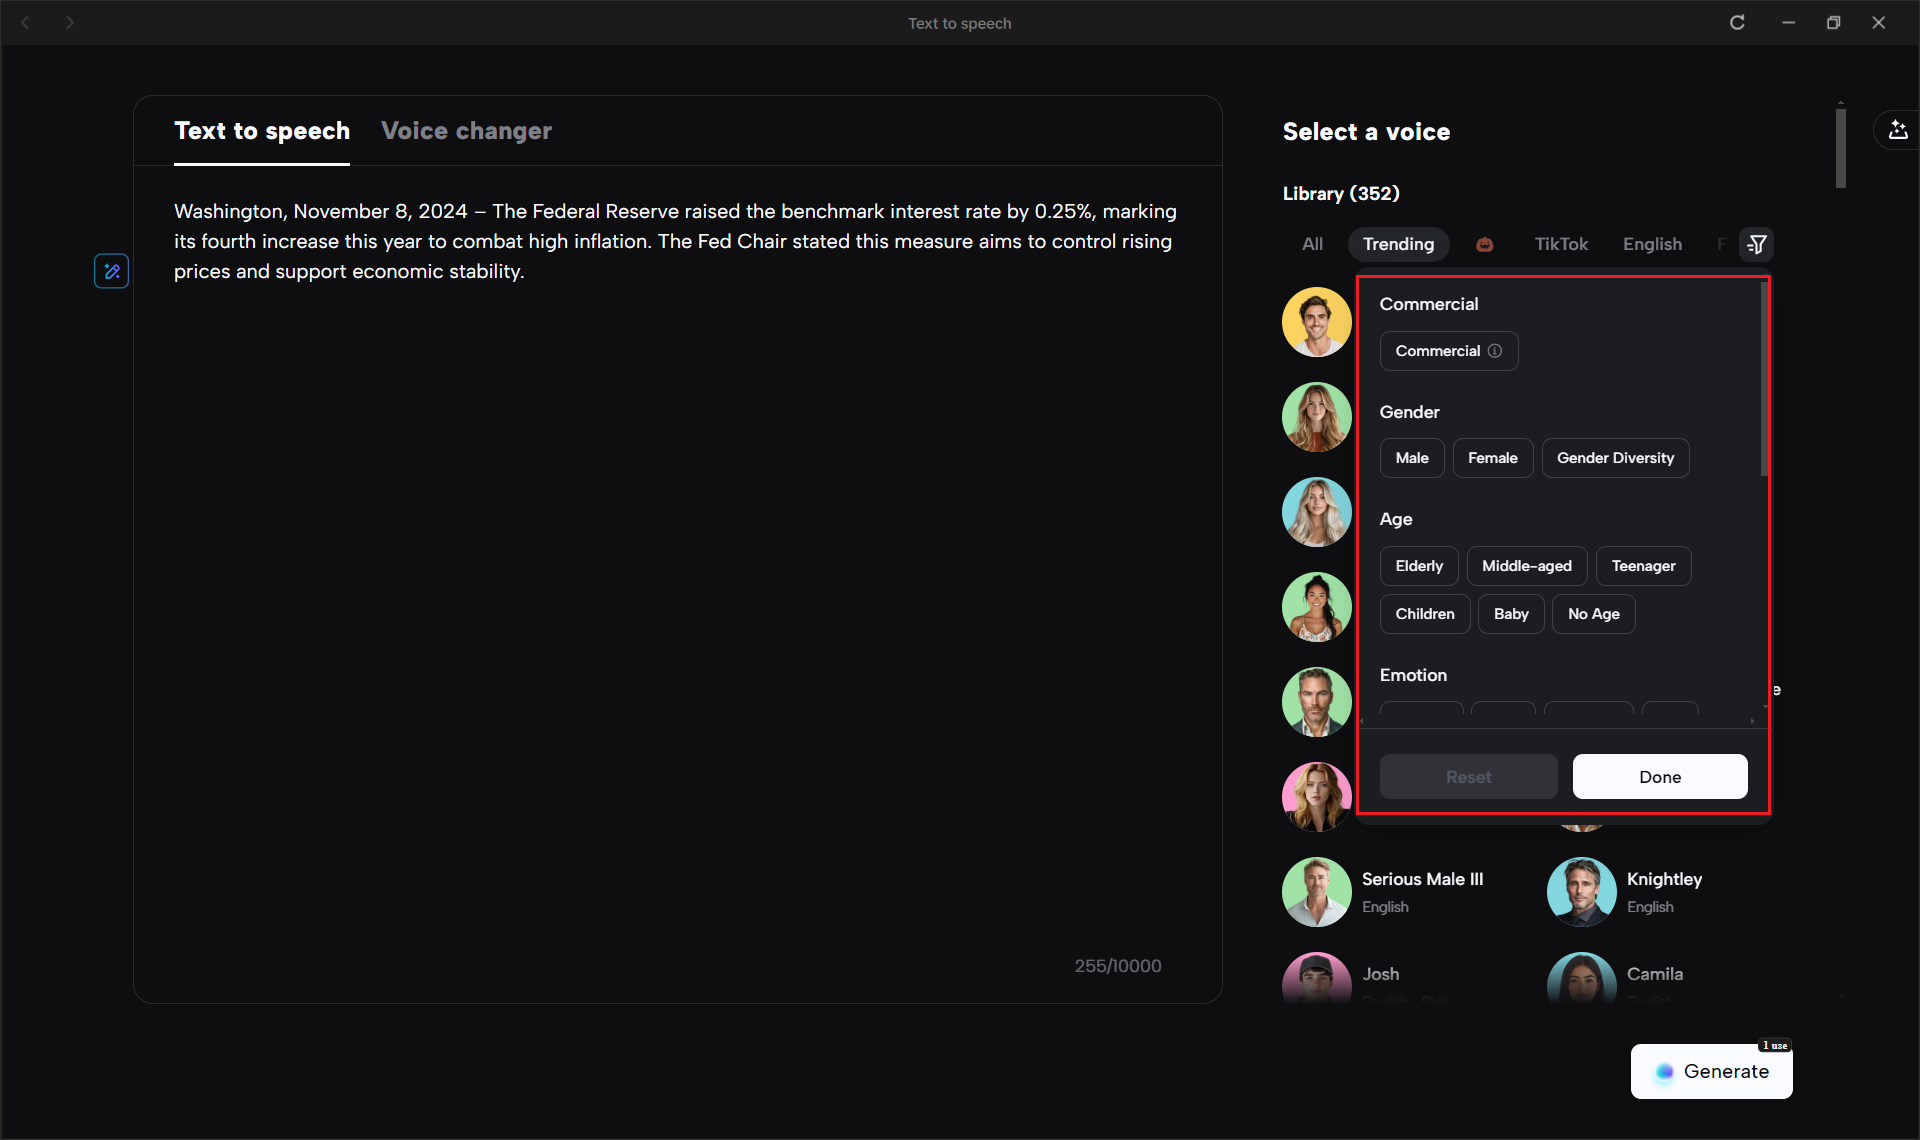Open the TikTok voice category
Viewport: 1920px width, 1140px height.
coord(1561,244)
